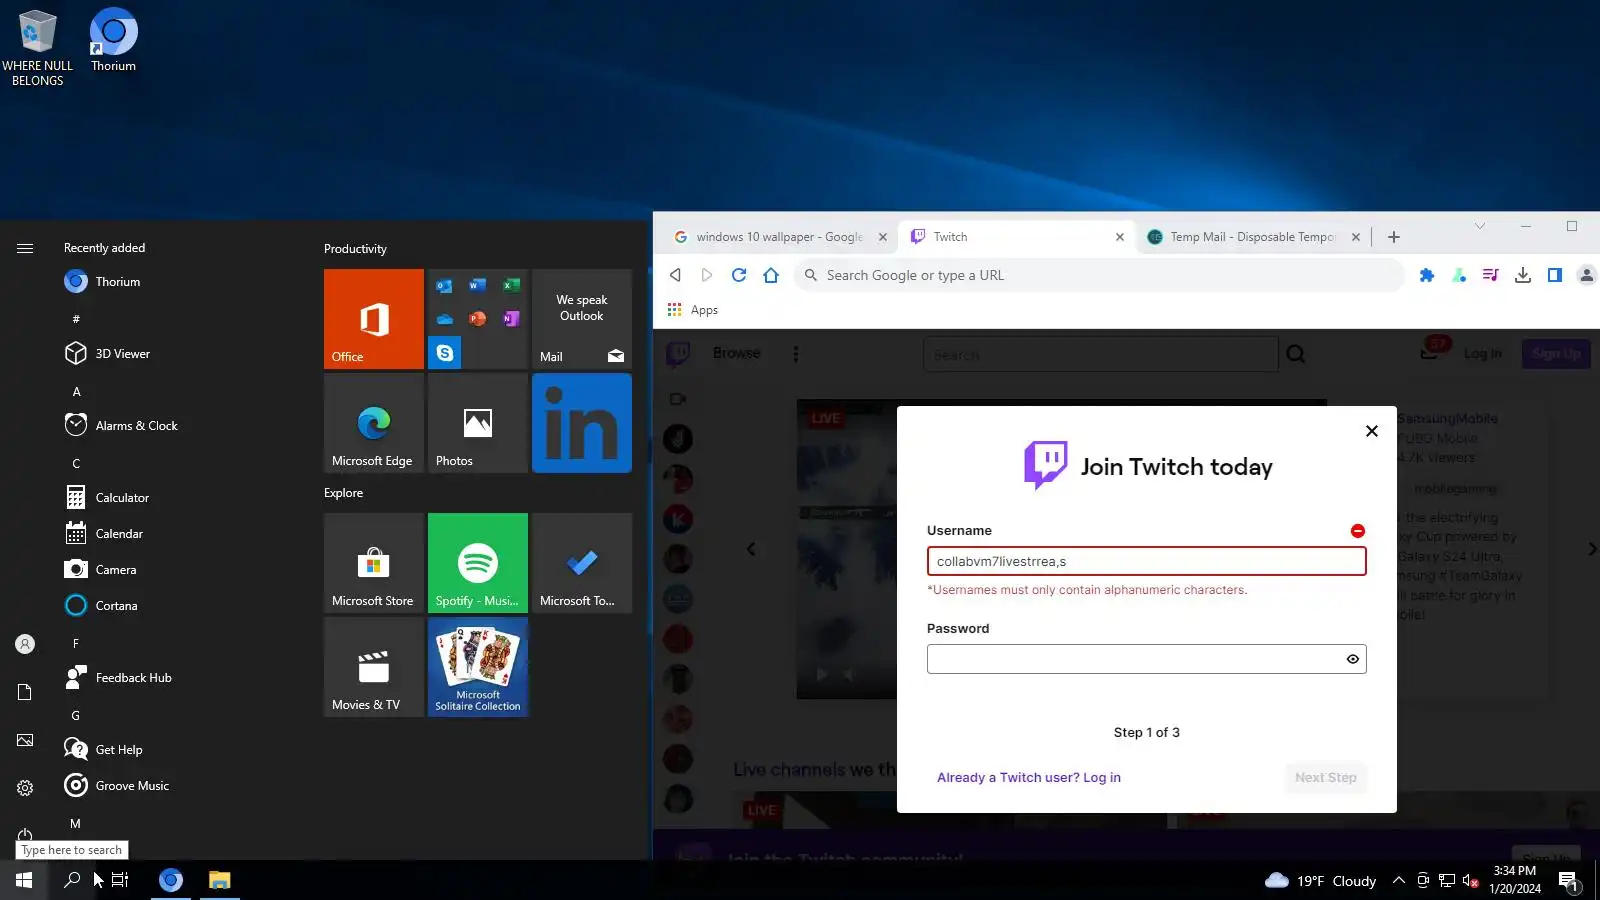Close the Join Twitch today dialog
The image size is (1600, 900).
[1372, 431]
